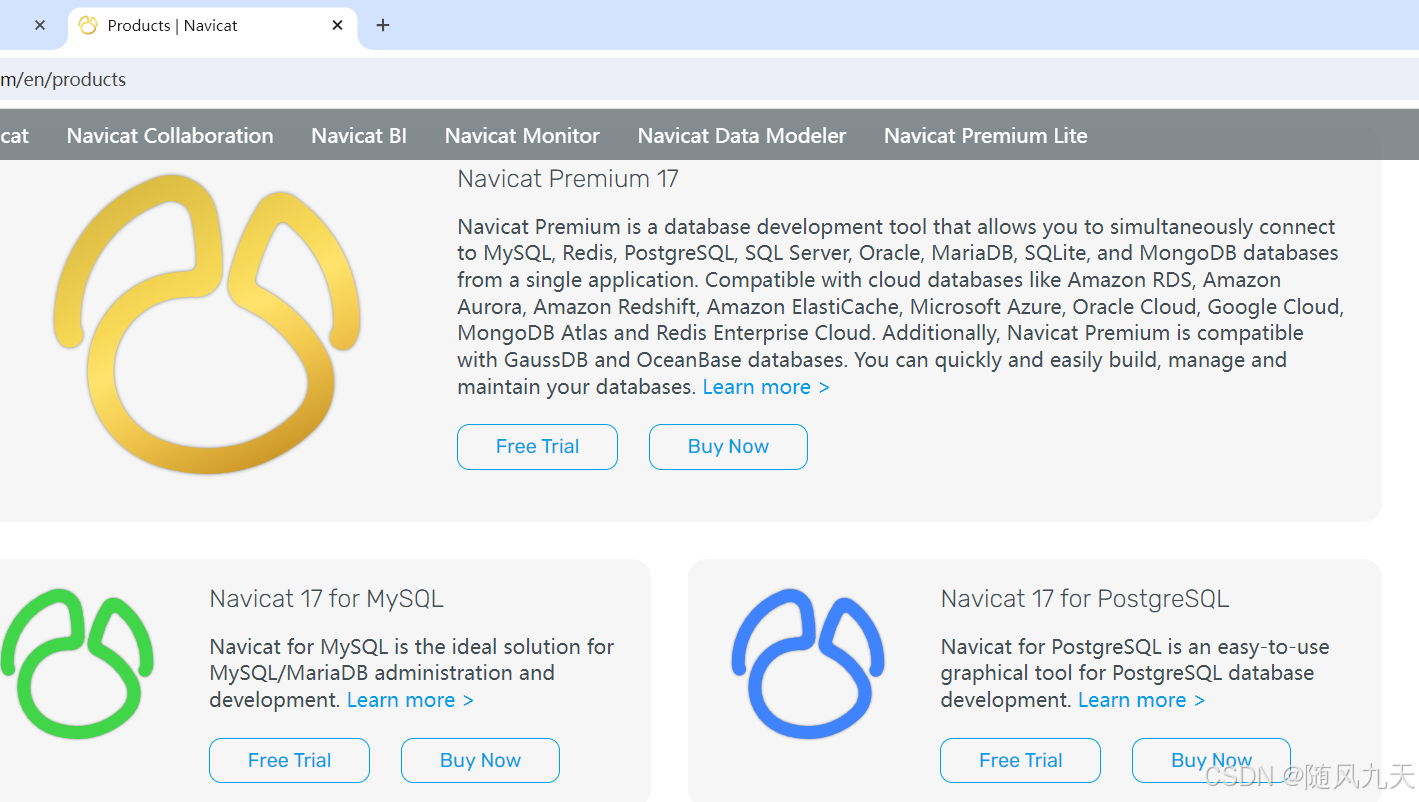Close the leftmost partially visible tab
Screen dimensions: 1419x802
point(40,25)
